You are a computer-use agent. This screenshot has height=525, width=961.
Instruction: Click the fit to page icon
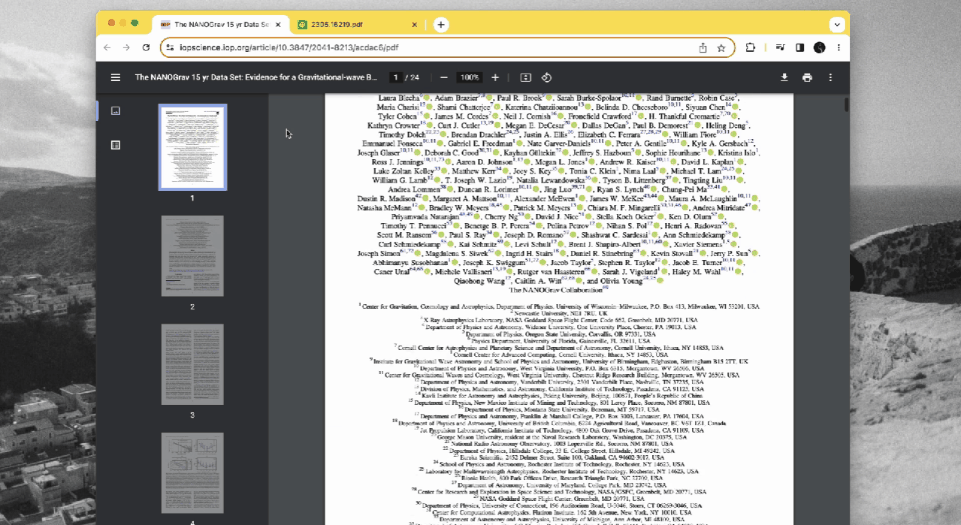tap(525, 77)
